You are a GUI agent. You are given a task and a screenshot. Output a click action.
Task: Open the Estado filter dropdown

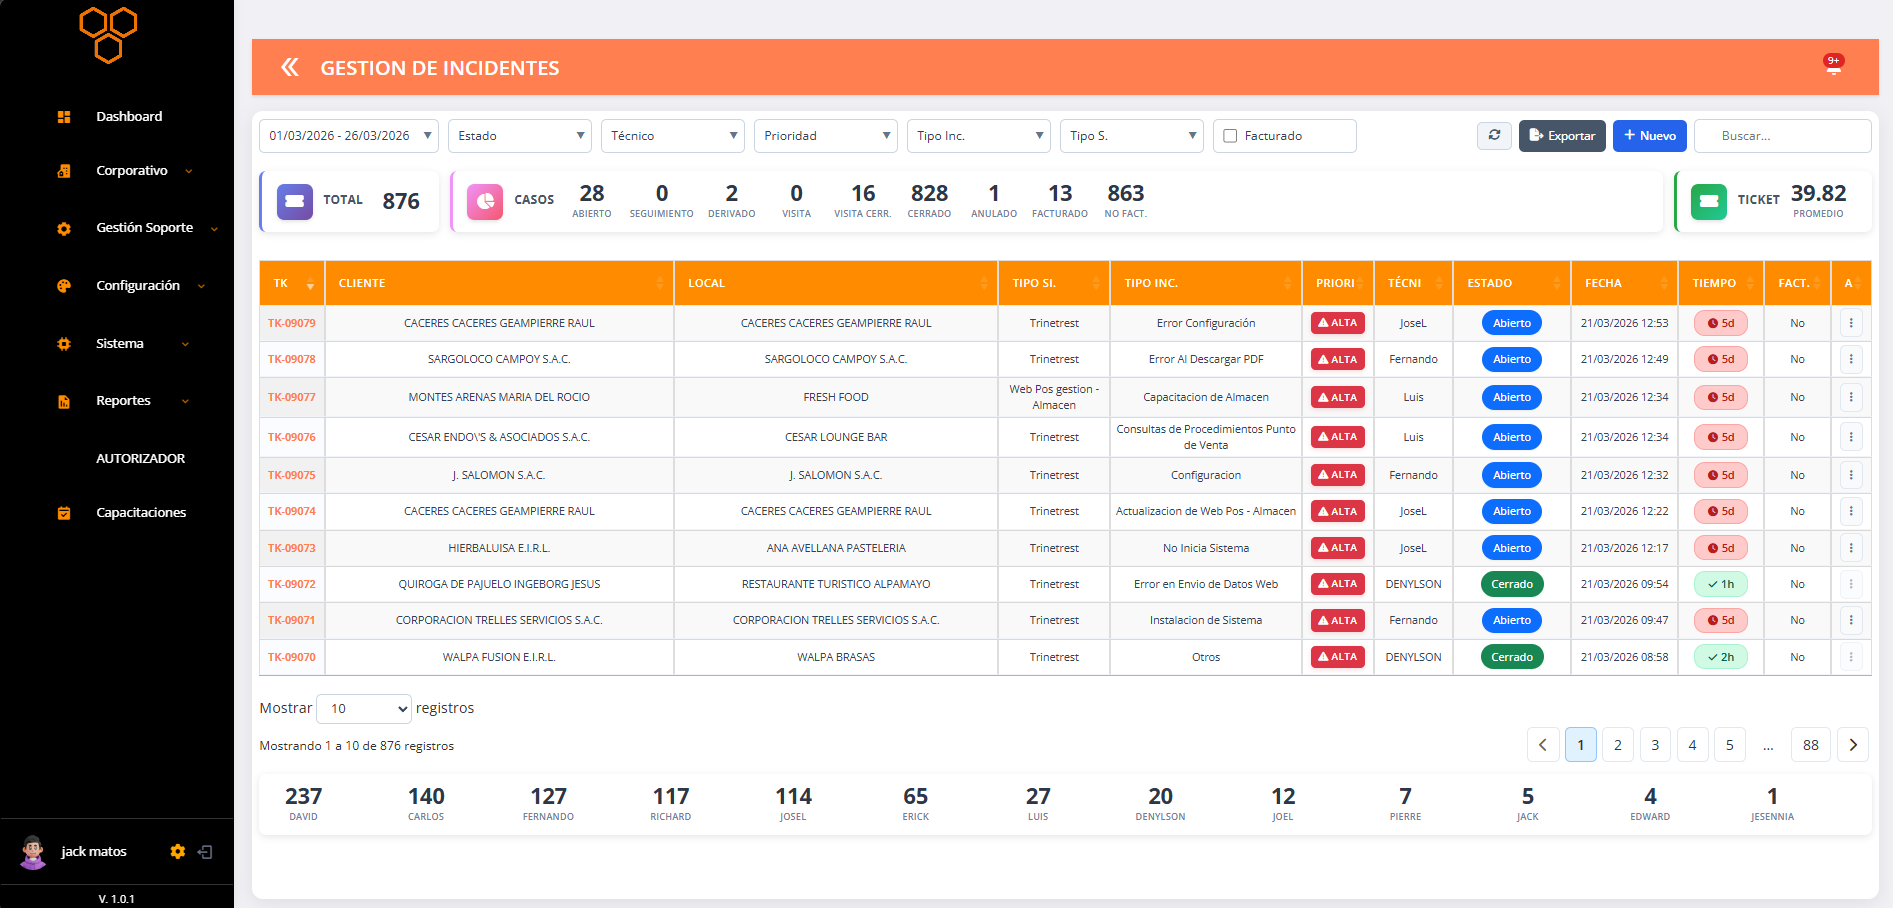[520, 136]
